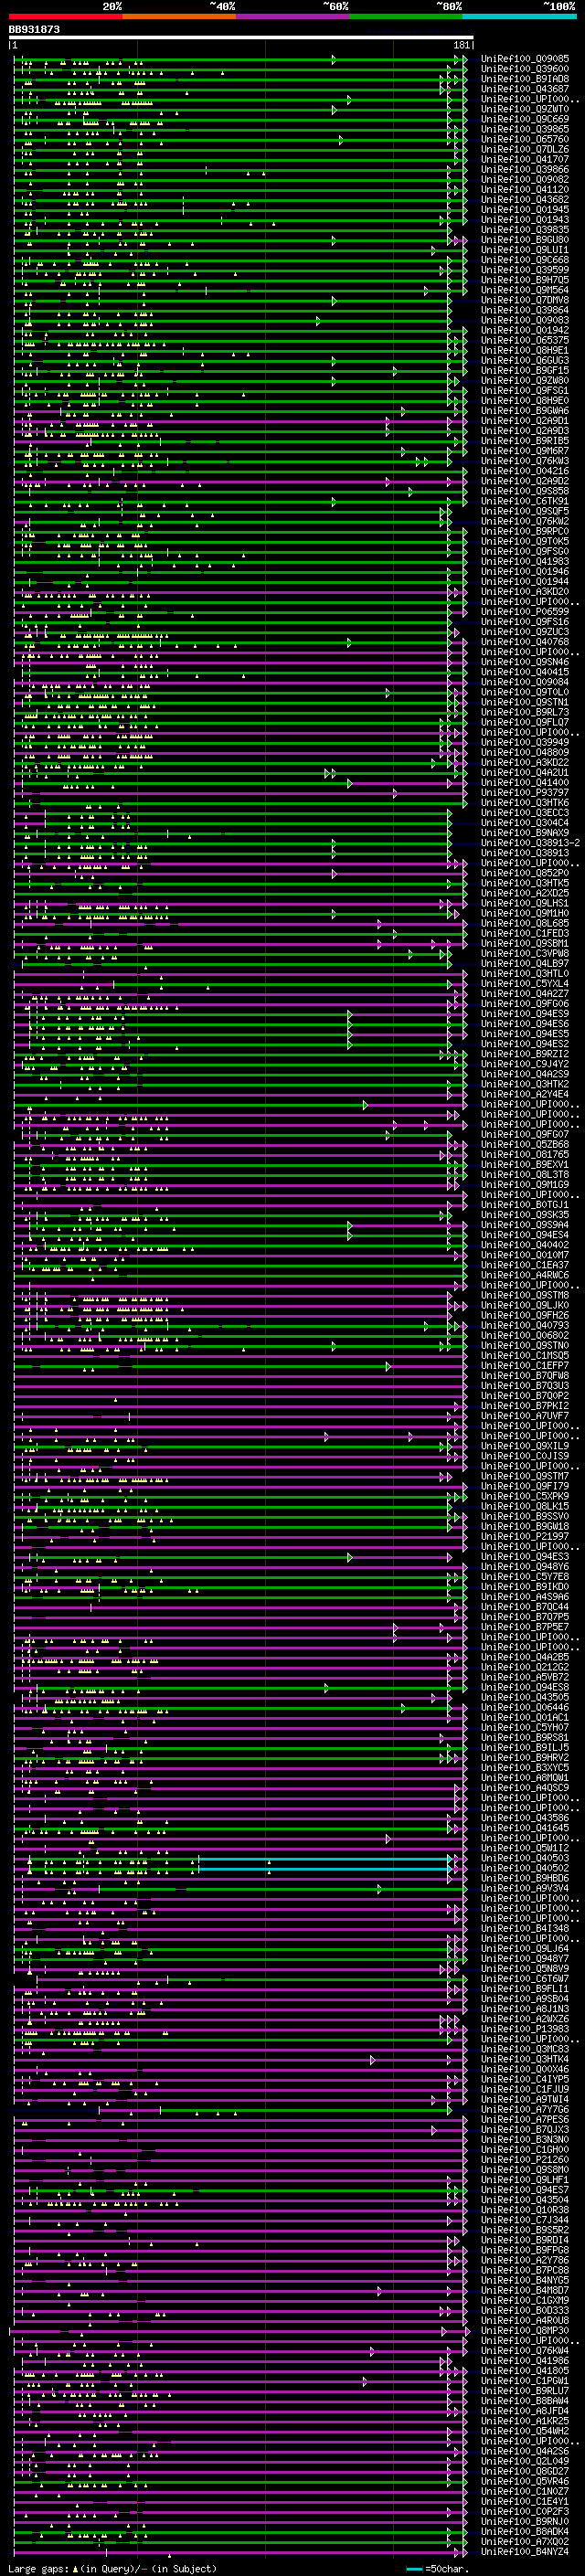585x2576 pixels.
Task: Select the UniRef100_A7XQ02 label
Action: [x=525, y=2541]
